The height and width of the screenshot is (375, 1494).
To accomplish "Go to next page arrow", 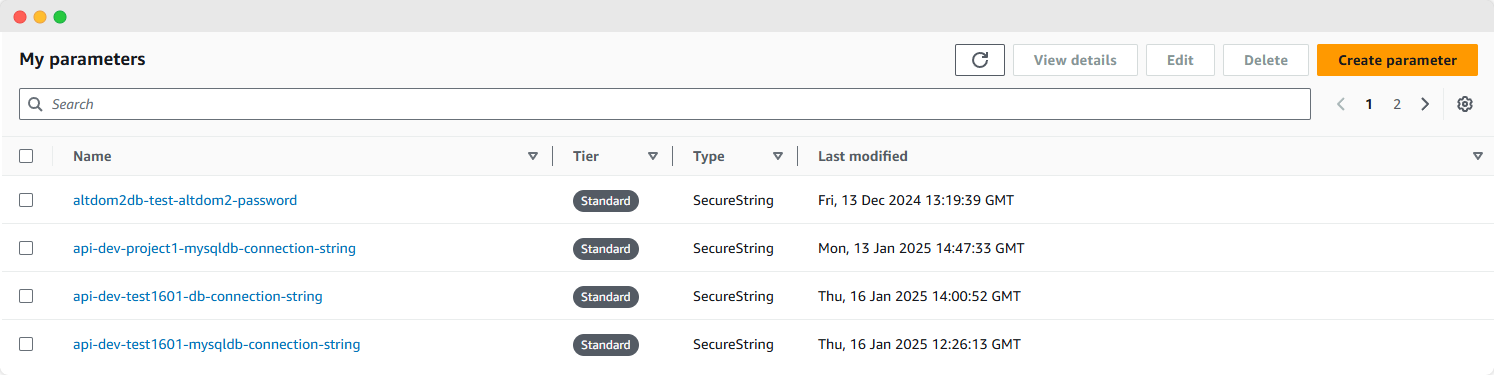I will point(1425,104).
